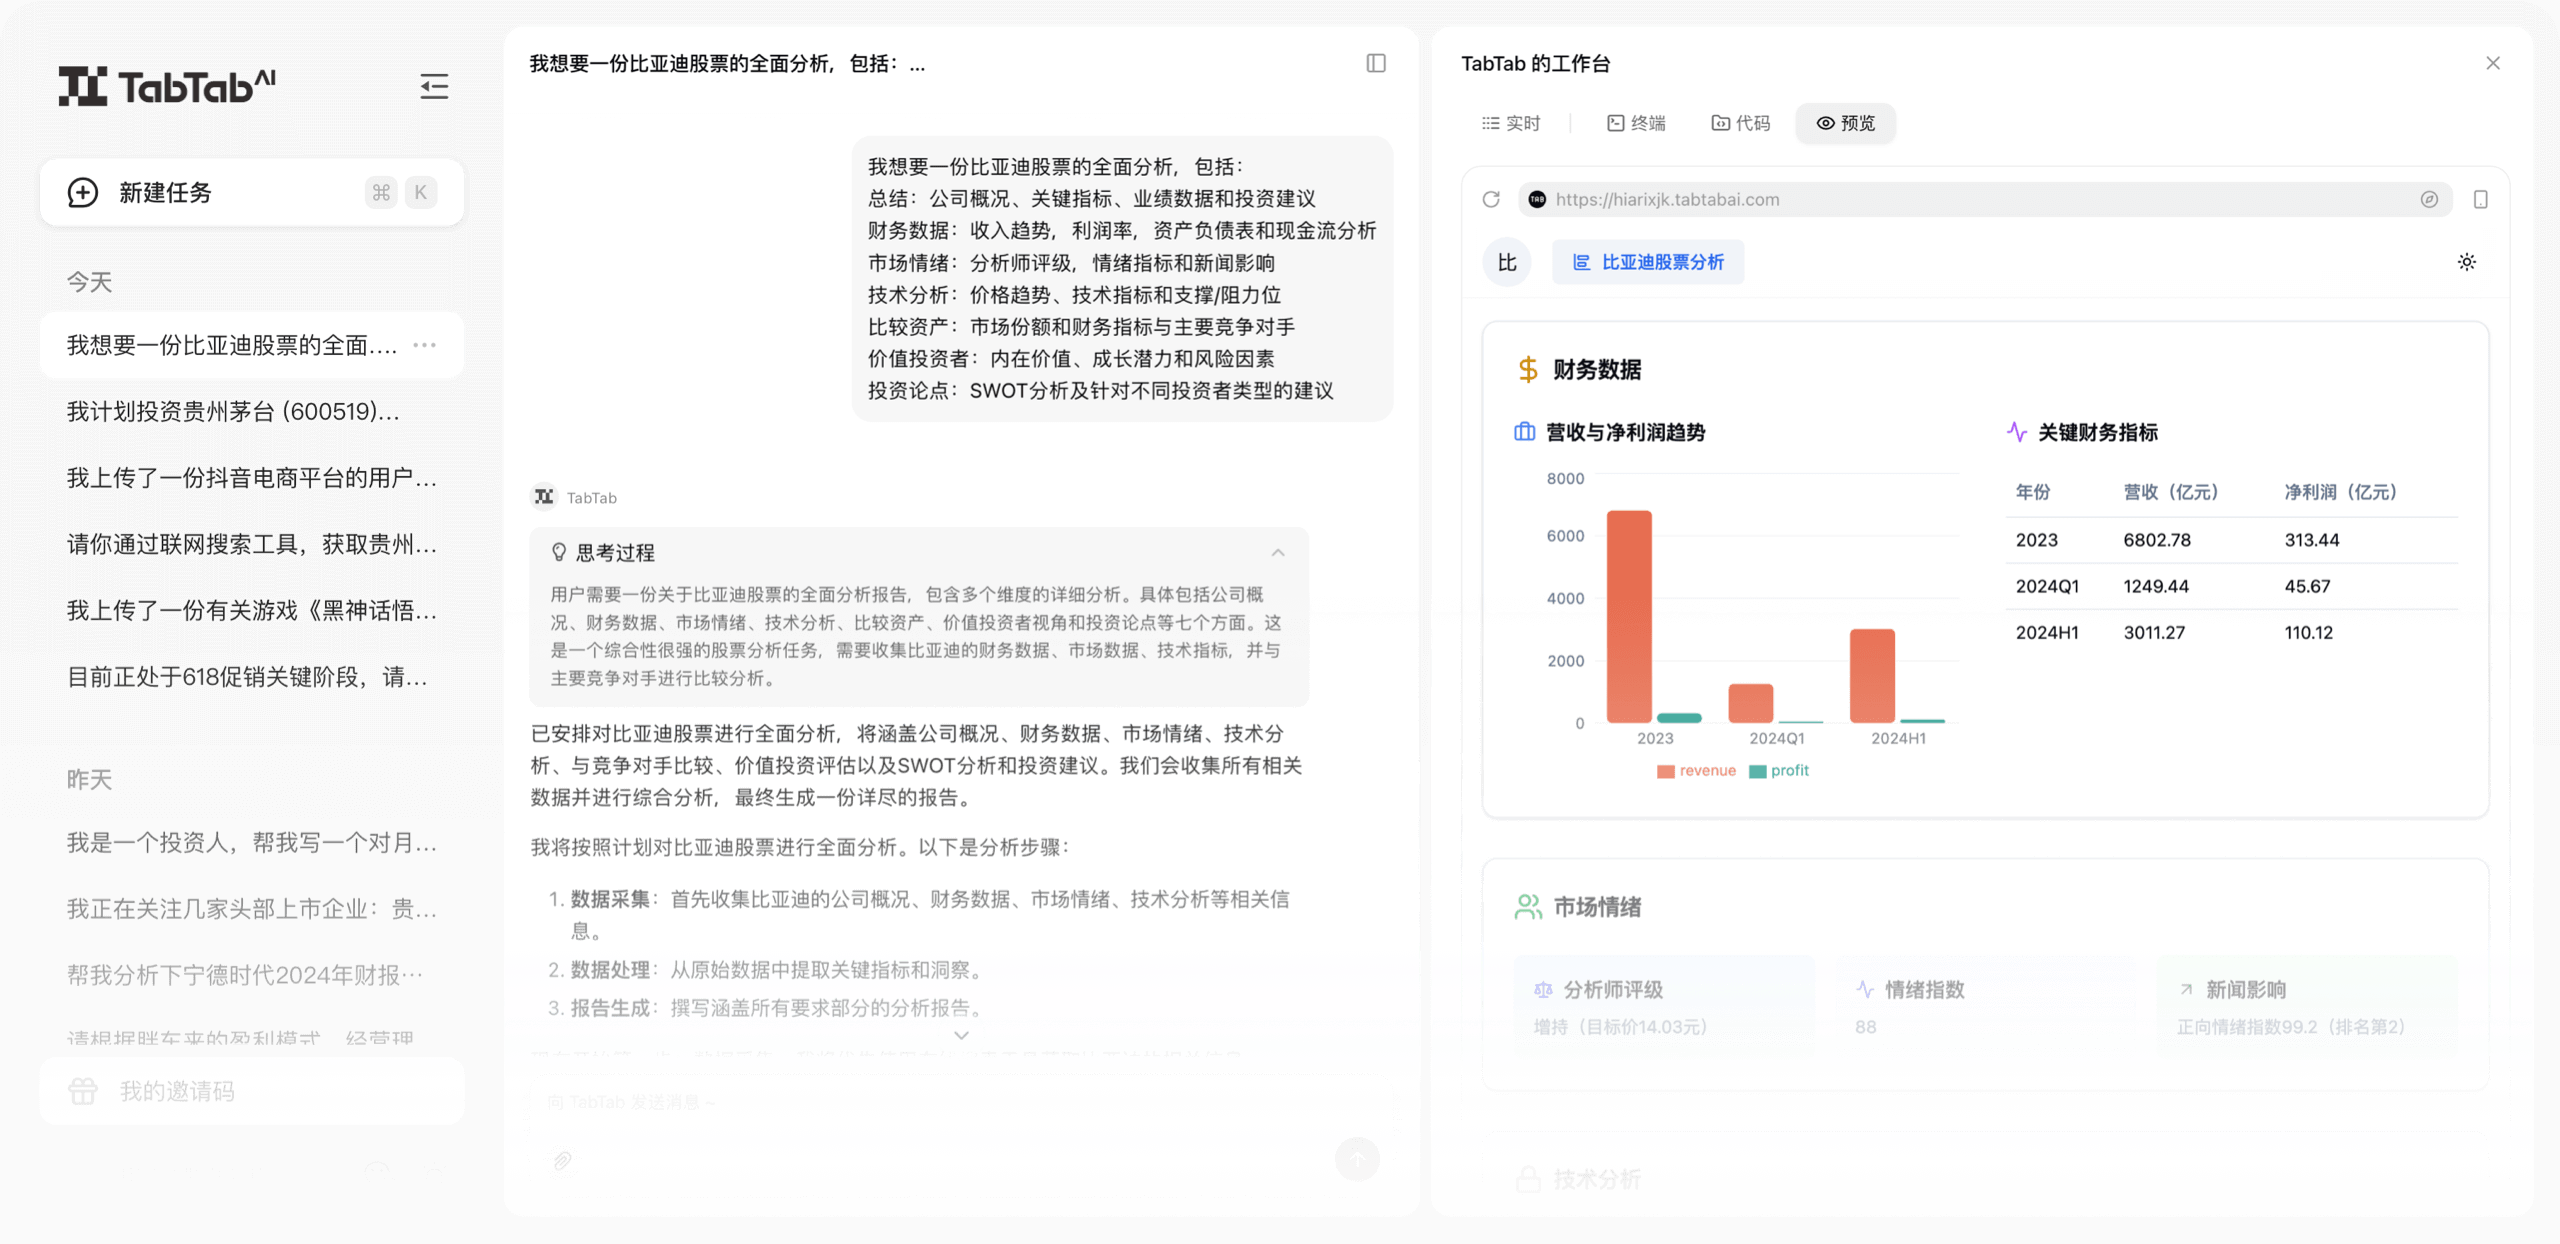
Task: Click the scroll-down chevron in chat
Action: point(961,1035)
